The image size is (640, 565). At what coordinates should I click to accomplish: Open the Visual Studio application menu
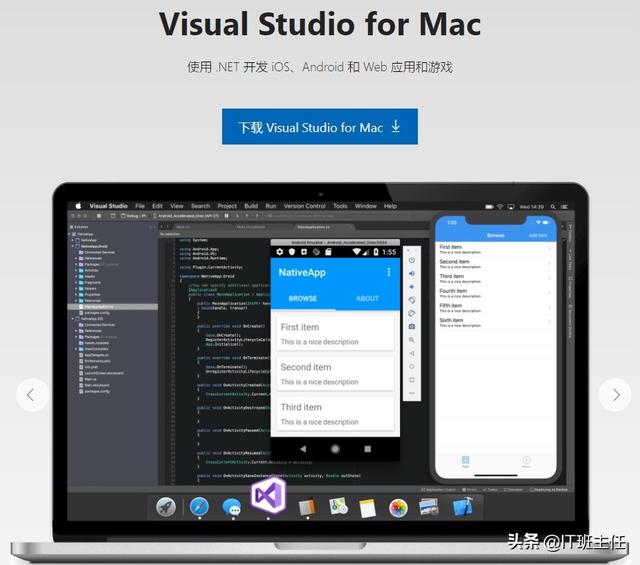click(x=109, y=206)
